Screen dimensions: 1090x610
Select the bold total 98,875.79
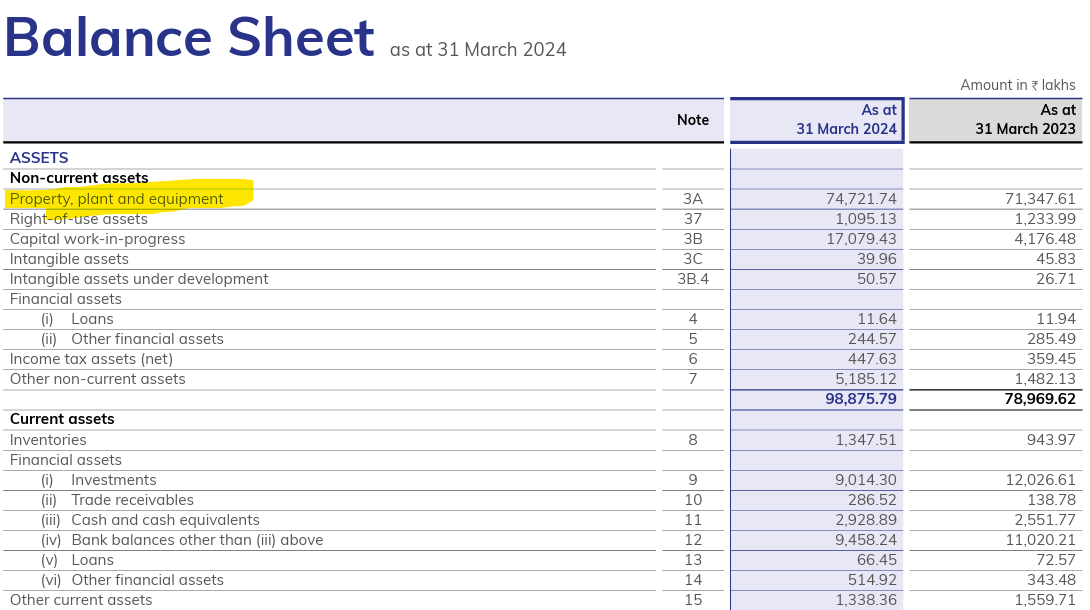click(x=846, y=399)
